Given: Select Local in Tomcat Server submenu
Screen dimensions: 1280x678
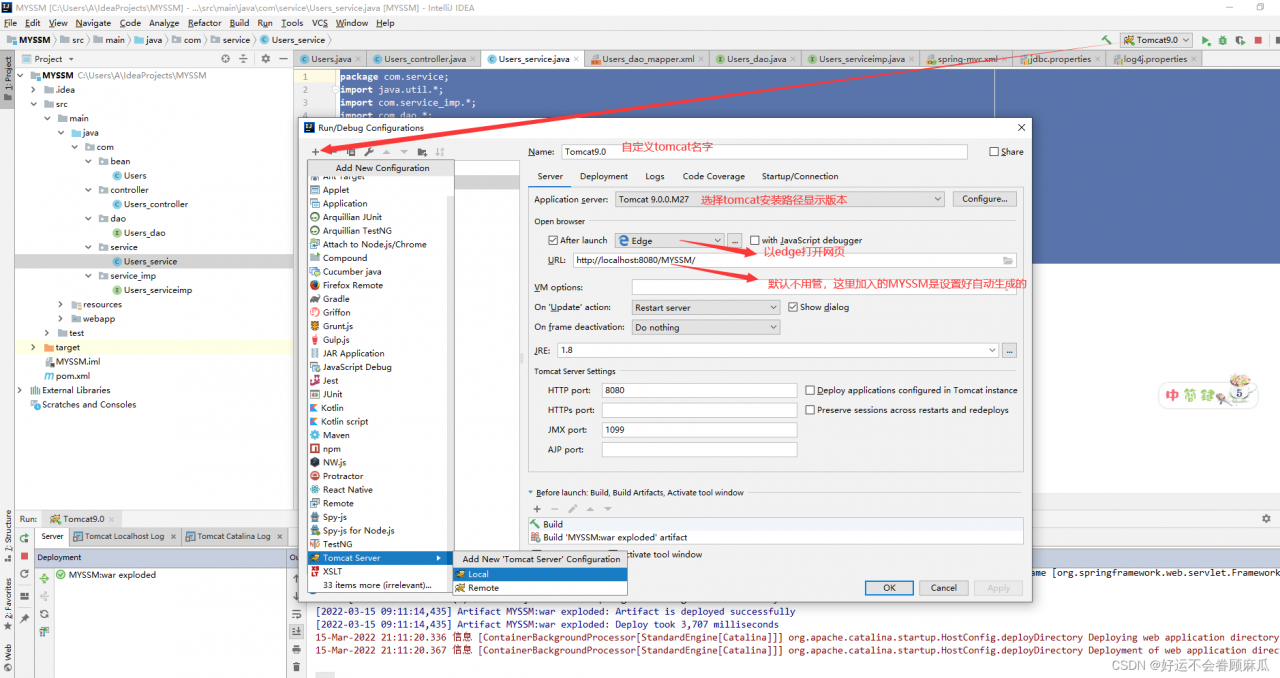Looking at the screenshot, I should (x=479, y=574).
